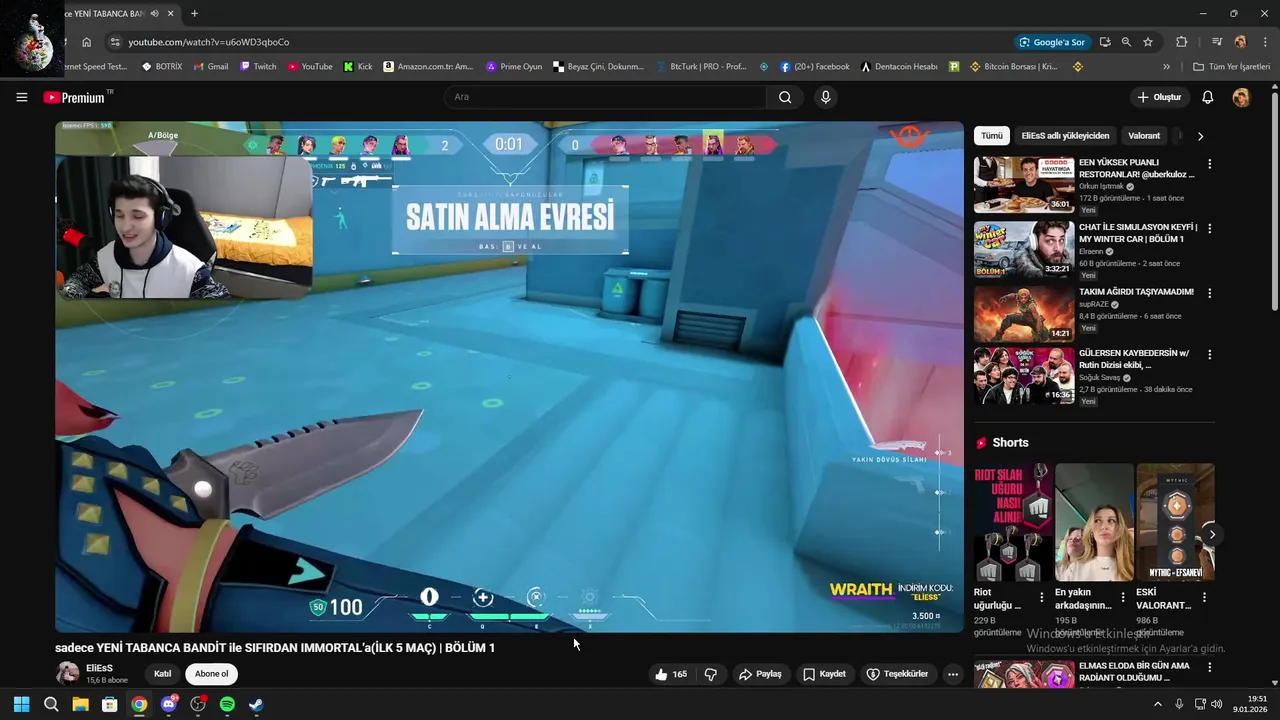Open the MY WINTER CAR video thumbnail
Image resolution: width=1280 pixels, height=720 pixels.
point(1024,249)
